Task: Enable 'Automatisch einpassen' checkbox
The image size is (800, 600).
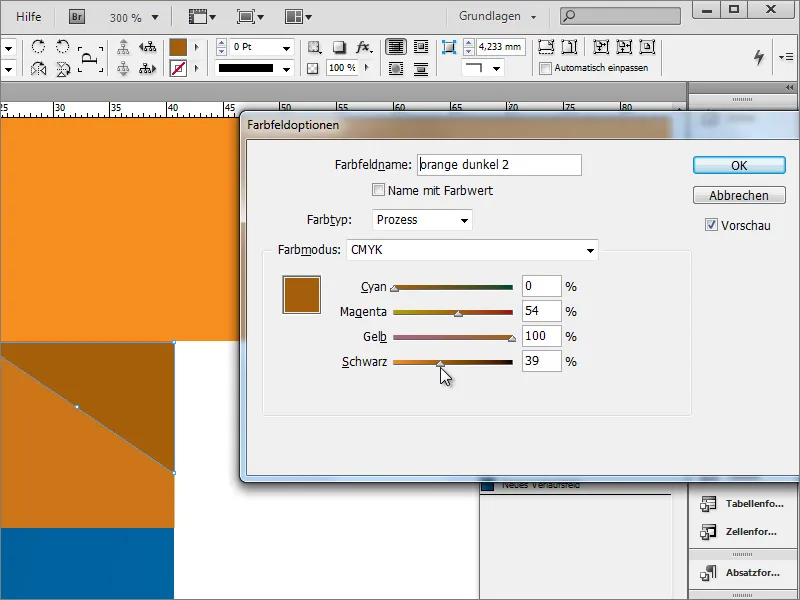Action: (545, 68)
